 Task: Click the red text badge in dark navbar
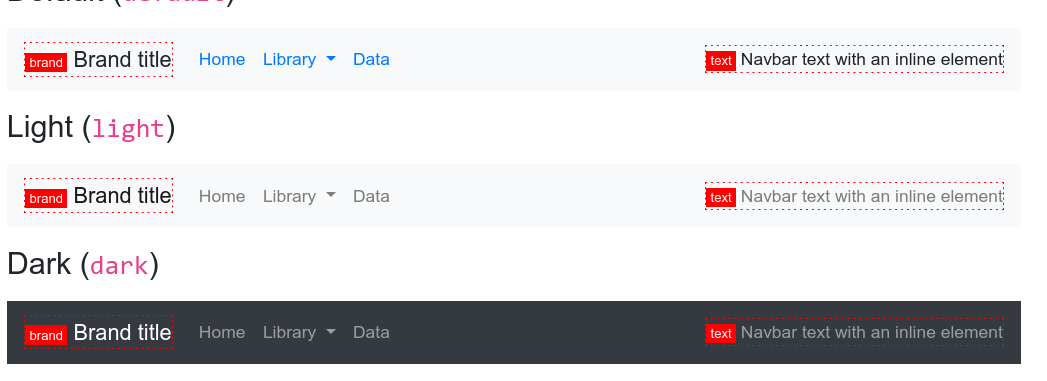click(721, 333)
